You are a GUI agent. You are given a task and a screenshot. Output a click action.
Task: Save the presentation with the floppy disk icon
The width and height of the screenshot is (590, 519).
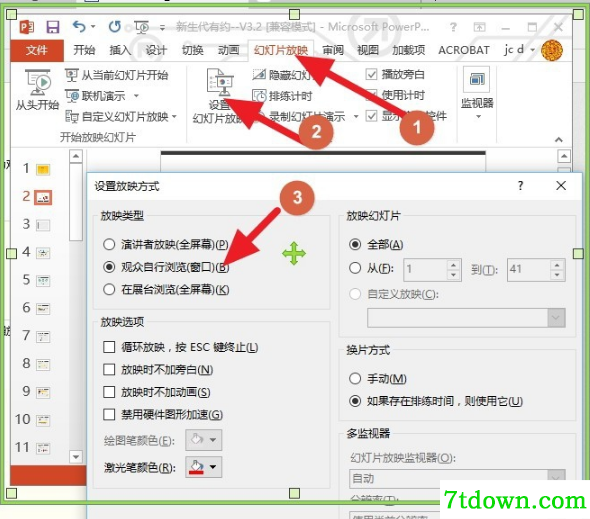click(x=53, y=27)
